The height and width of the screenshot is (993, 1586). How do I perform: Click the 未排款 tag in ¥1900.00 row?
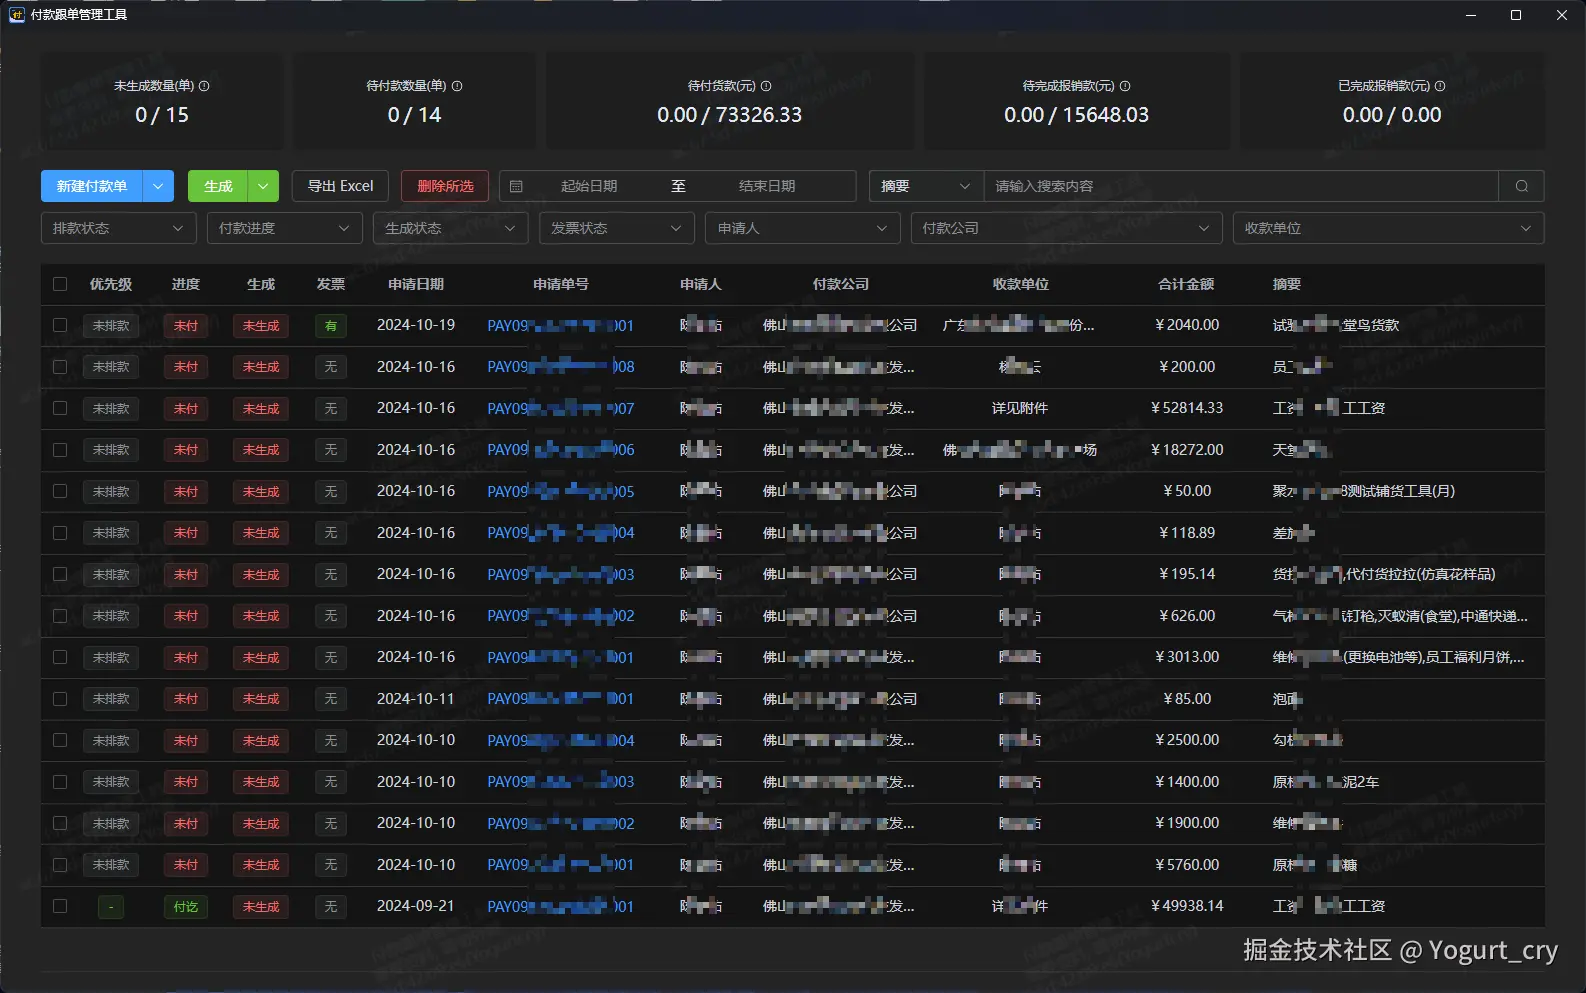[111, 824]
